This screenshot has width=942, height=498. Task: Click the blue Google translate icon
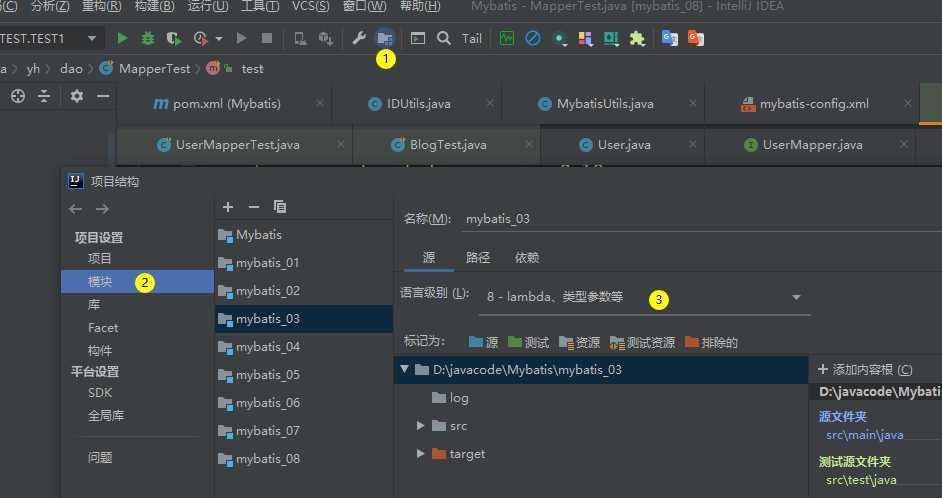coord(669,38)
